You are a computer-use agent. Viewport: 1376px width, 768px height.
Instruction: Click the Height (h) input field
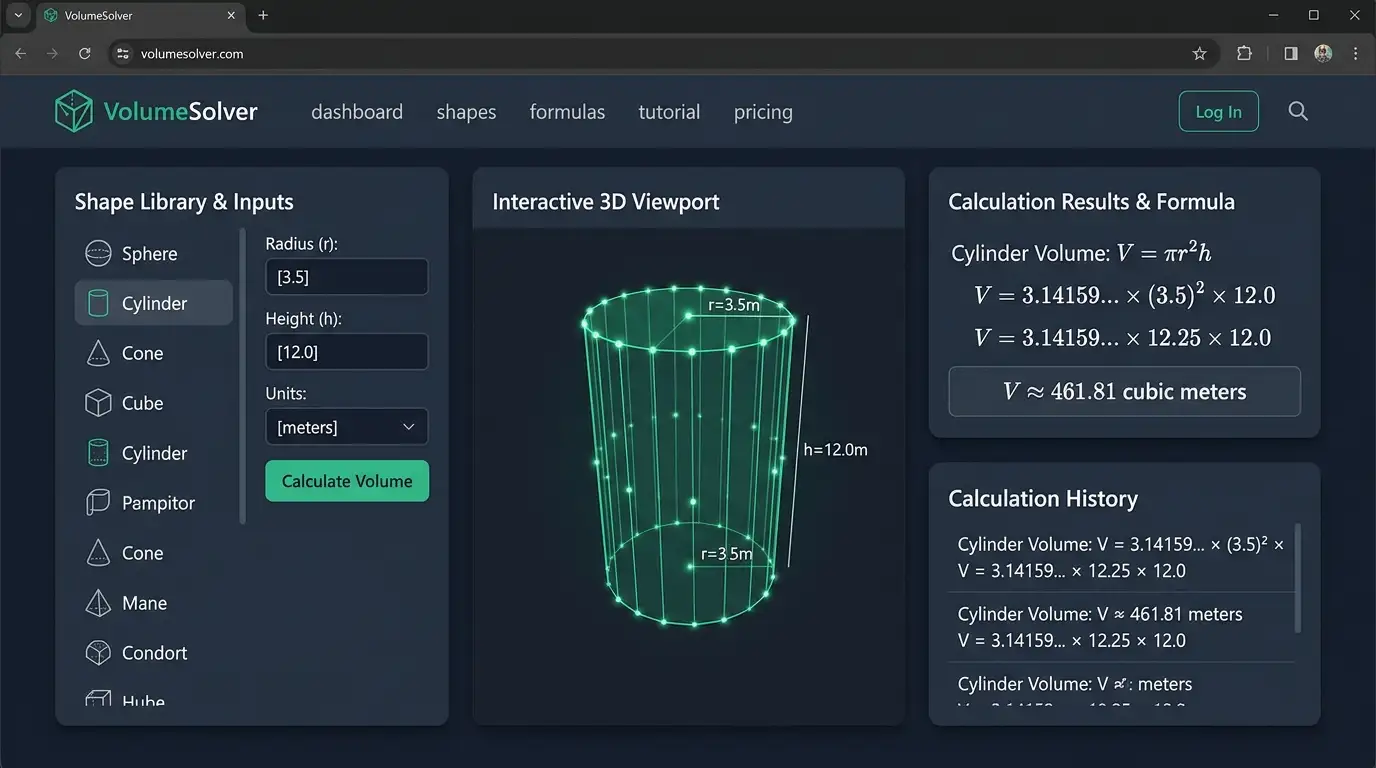(x=346, y=352)
